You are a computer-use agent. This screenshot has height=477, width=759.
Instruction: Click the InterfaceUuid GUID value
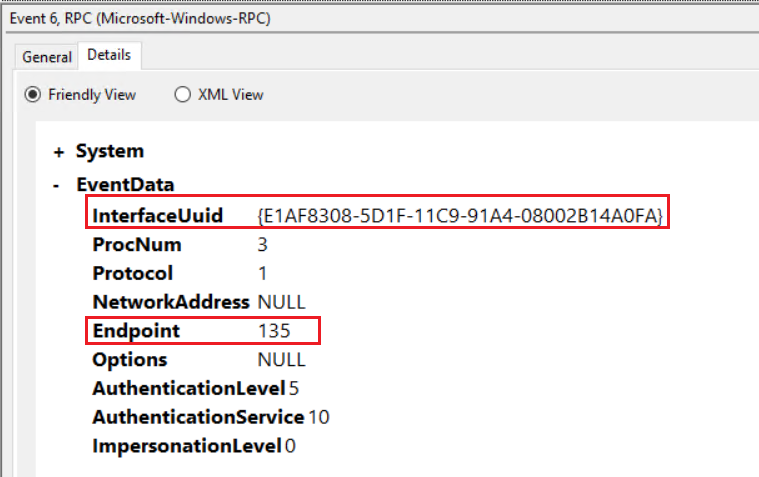tap(460, 215)
